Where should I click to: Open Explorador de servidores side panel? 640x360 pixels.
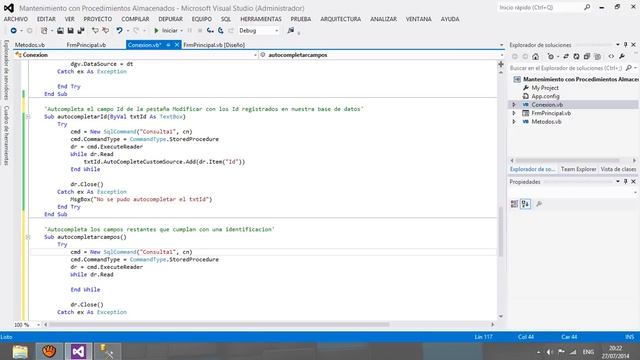pyautogui.click(x=6, y=70)
